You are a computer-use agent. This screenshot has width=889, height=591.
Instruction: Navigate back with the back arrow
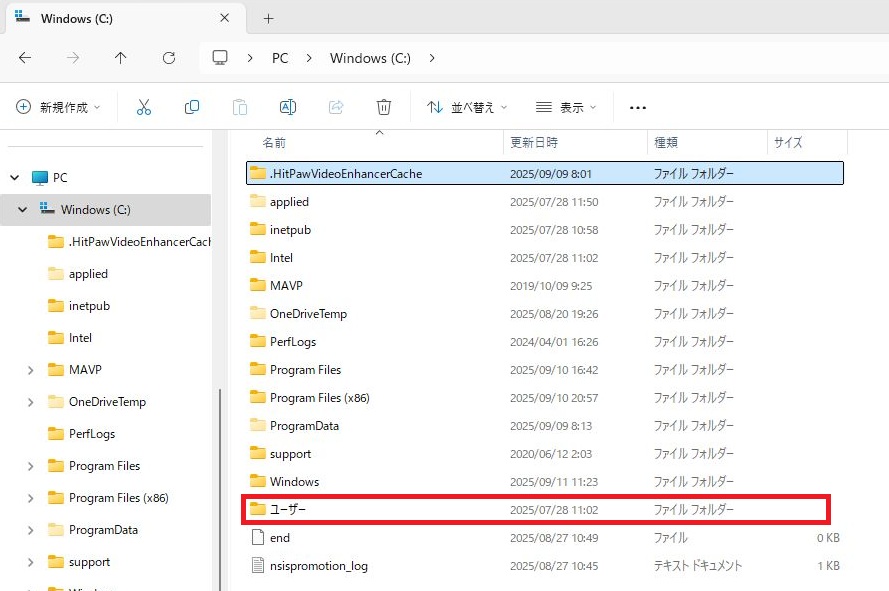coord(25,58)
